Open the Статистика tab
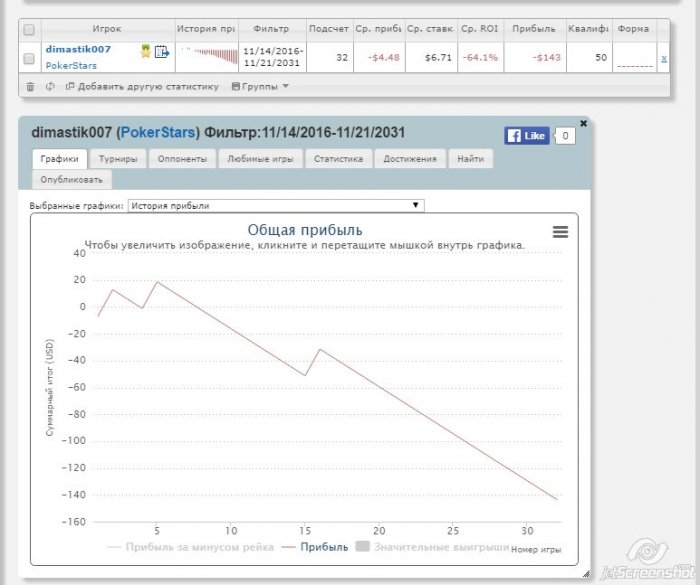Screen dimensions: 700x585 pos(338,159)
